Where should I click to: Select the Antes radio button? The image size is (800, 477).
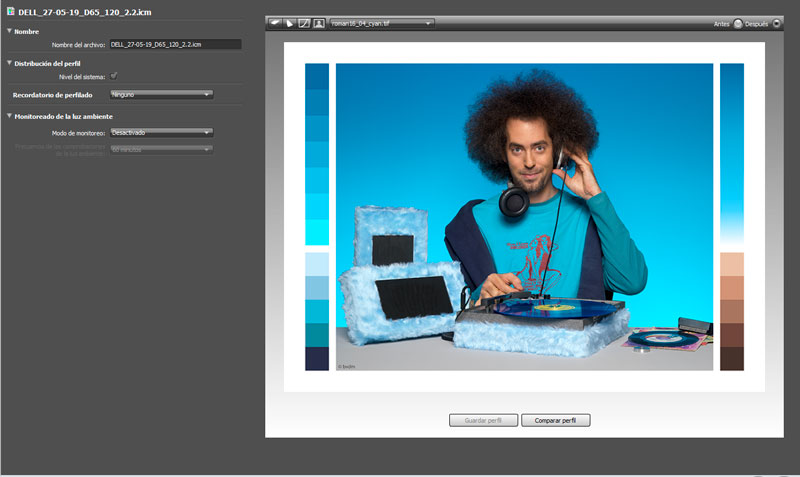737,23
